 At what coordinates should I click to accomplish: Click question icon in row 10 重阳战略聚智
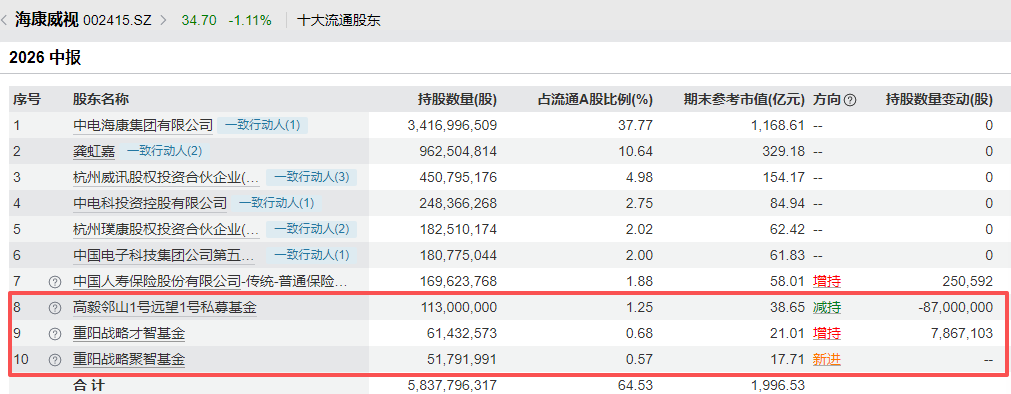55,360
